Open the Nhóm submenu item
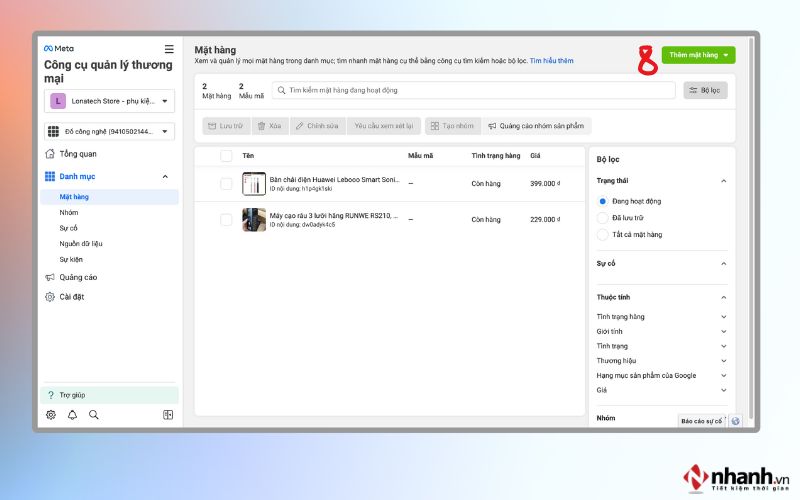800x500 pixels. coord(68,212)
